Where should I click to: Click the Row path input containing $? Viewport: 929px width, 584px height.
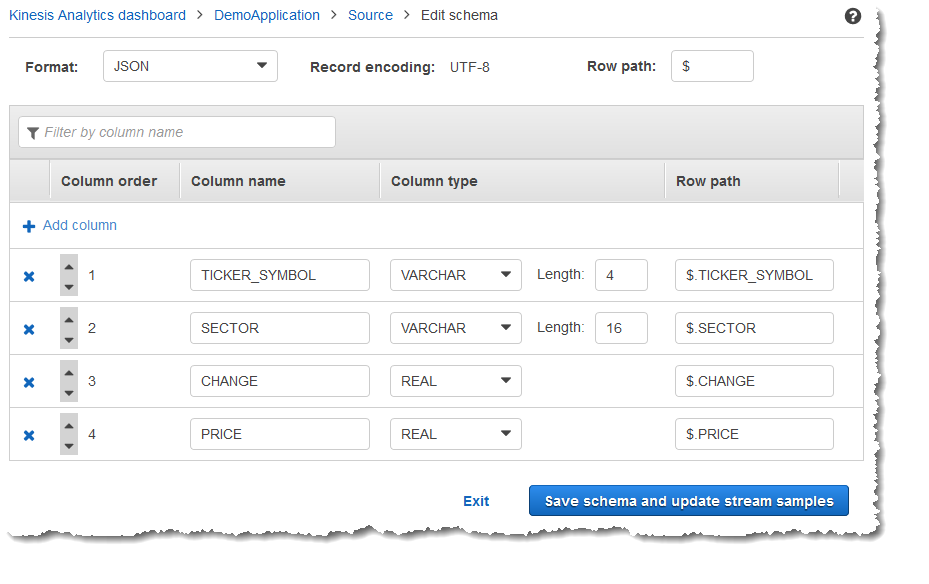click(x=712, y=66)
